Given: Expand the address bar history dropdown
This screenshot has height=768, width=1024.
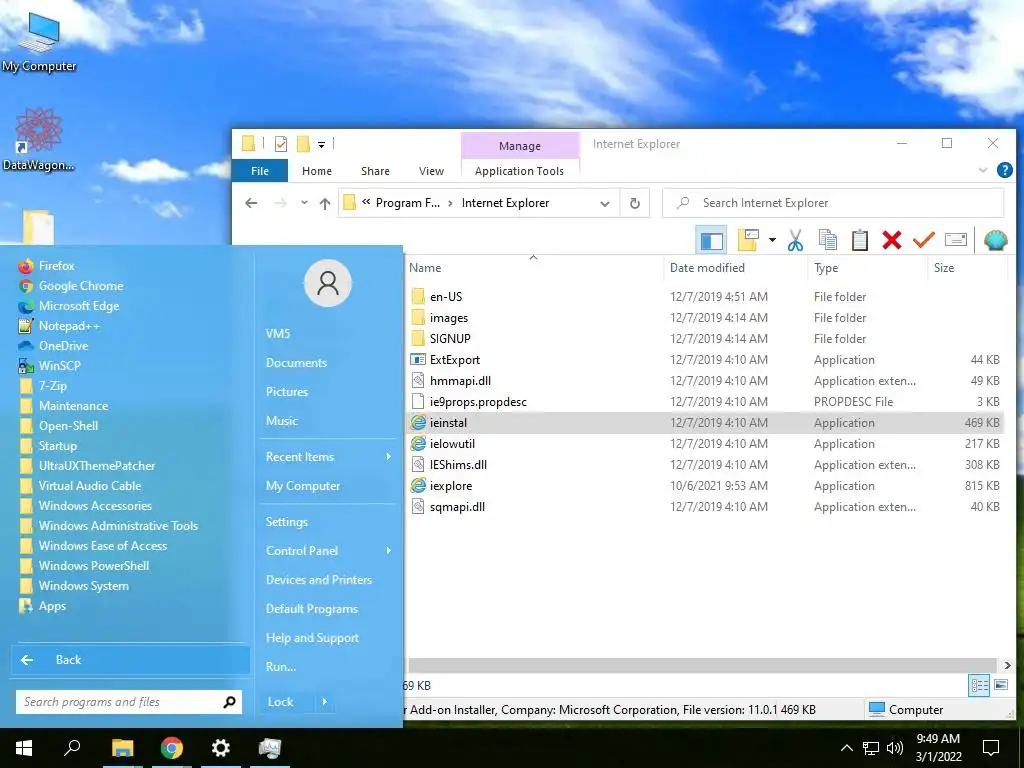Looking at the screenshot, I should tap(605, 204).
